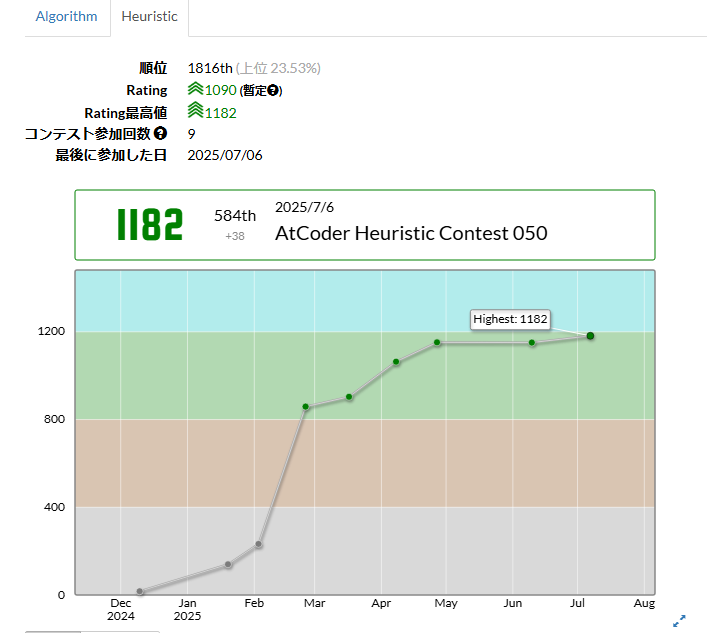
Task: Select the July 2025 data point on graph
Action: point(590,336)
